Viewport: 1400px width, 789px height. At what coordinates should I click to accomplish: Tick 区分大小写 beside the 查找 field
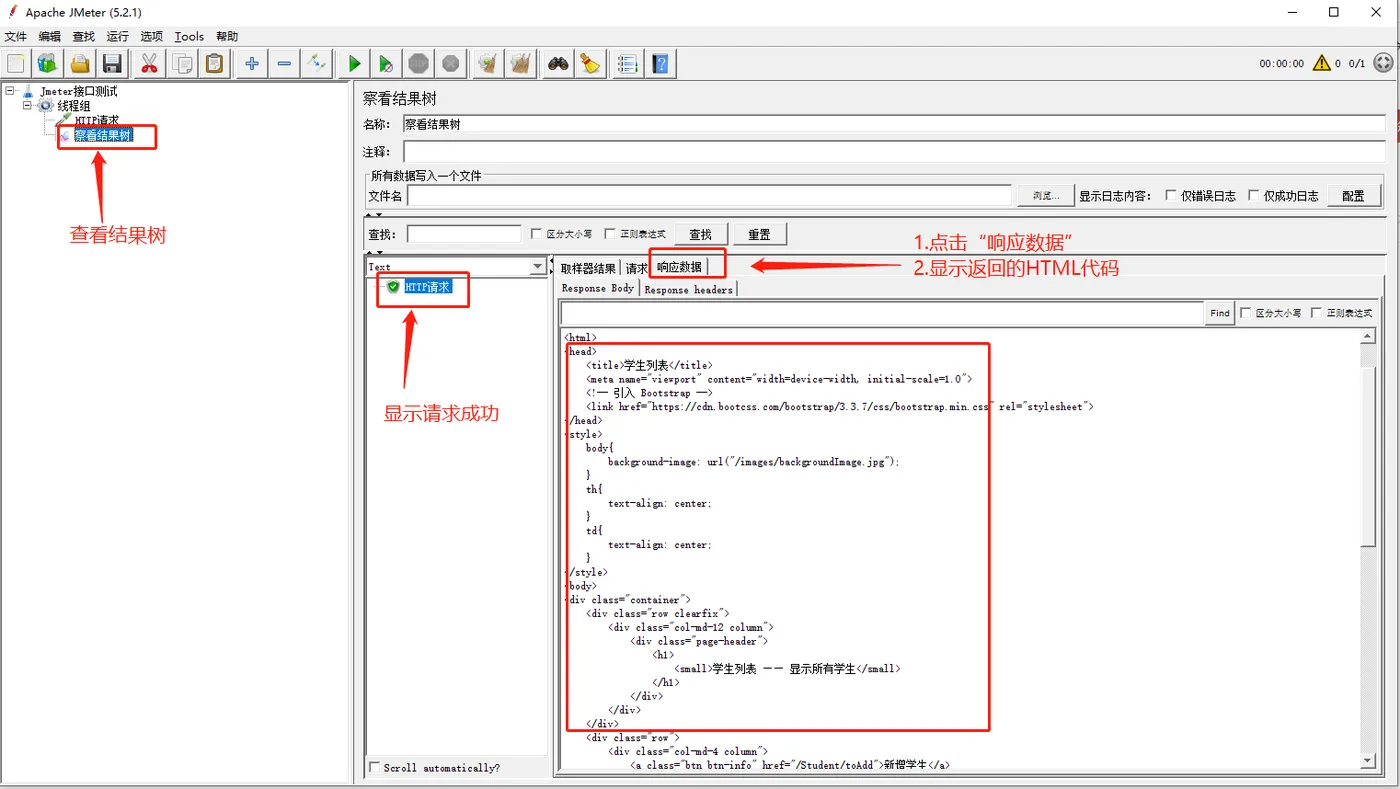coord(536,234)
